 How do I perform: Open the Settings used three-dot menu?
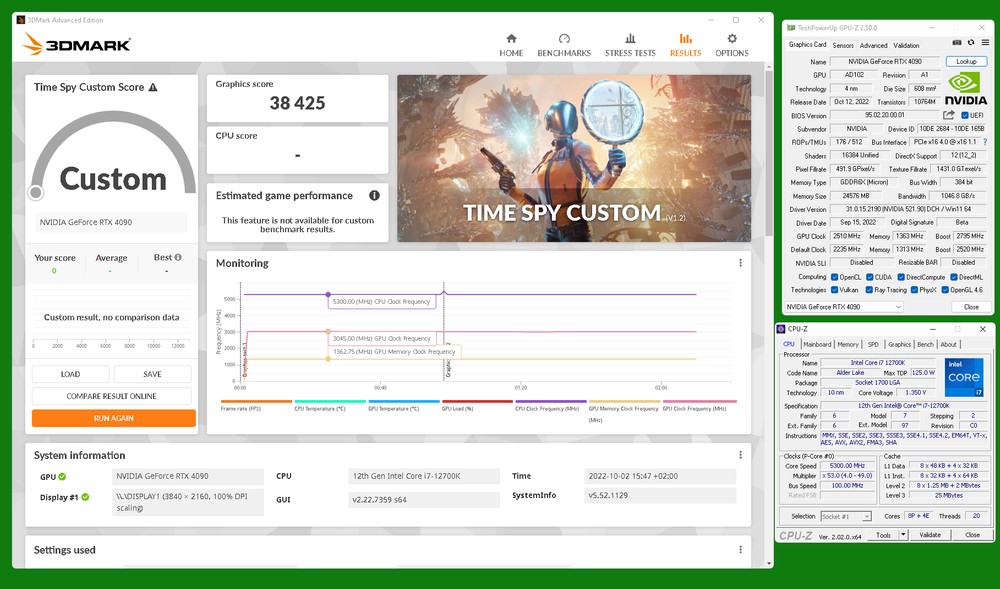point(740,549)
